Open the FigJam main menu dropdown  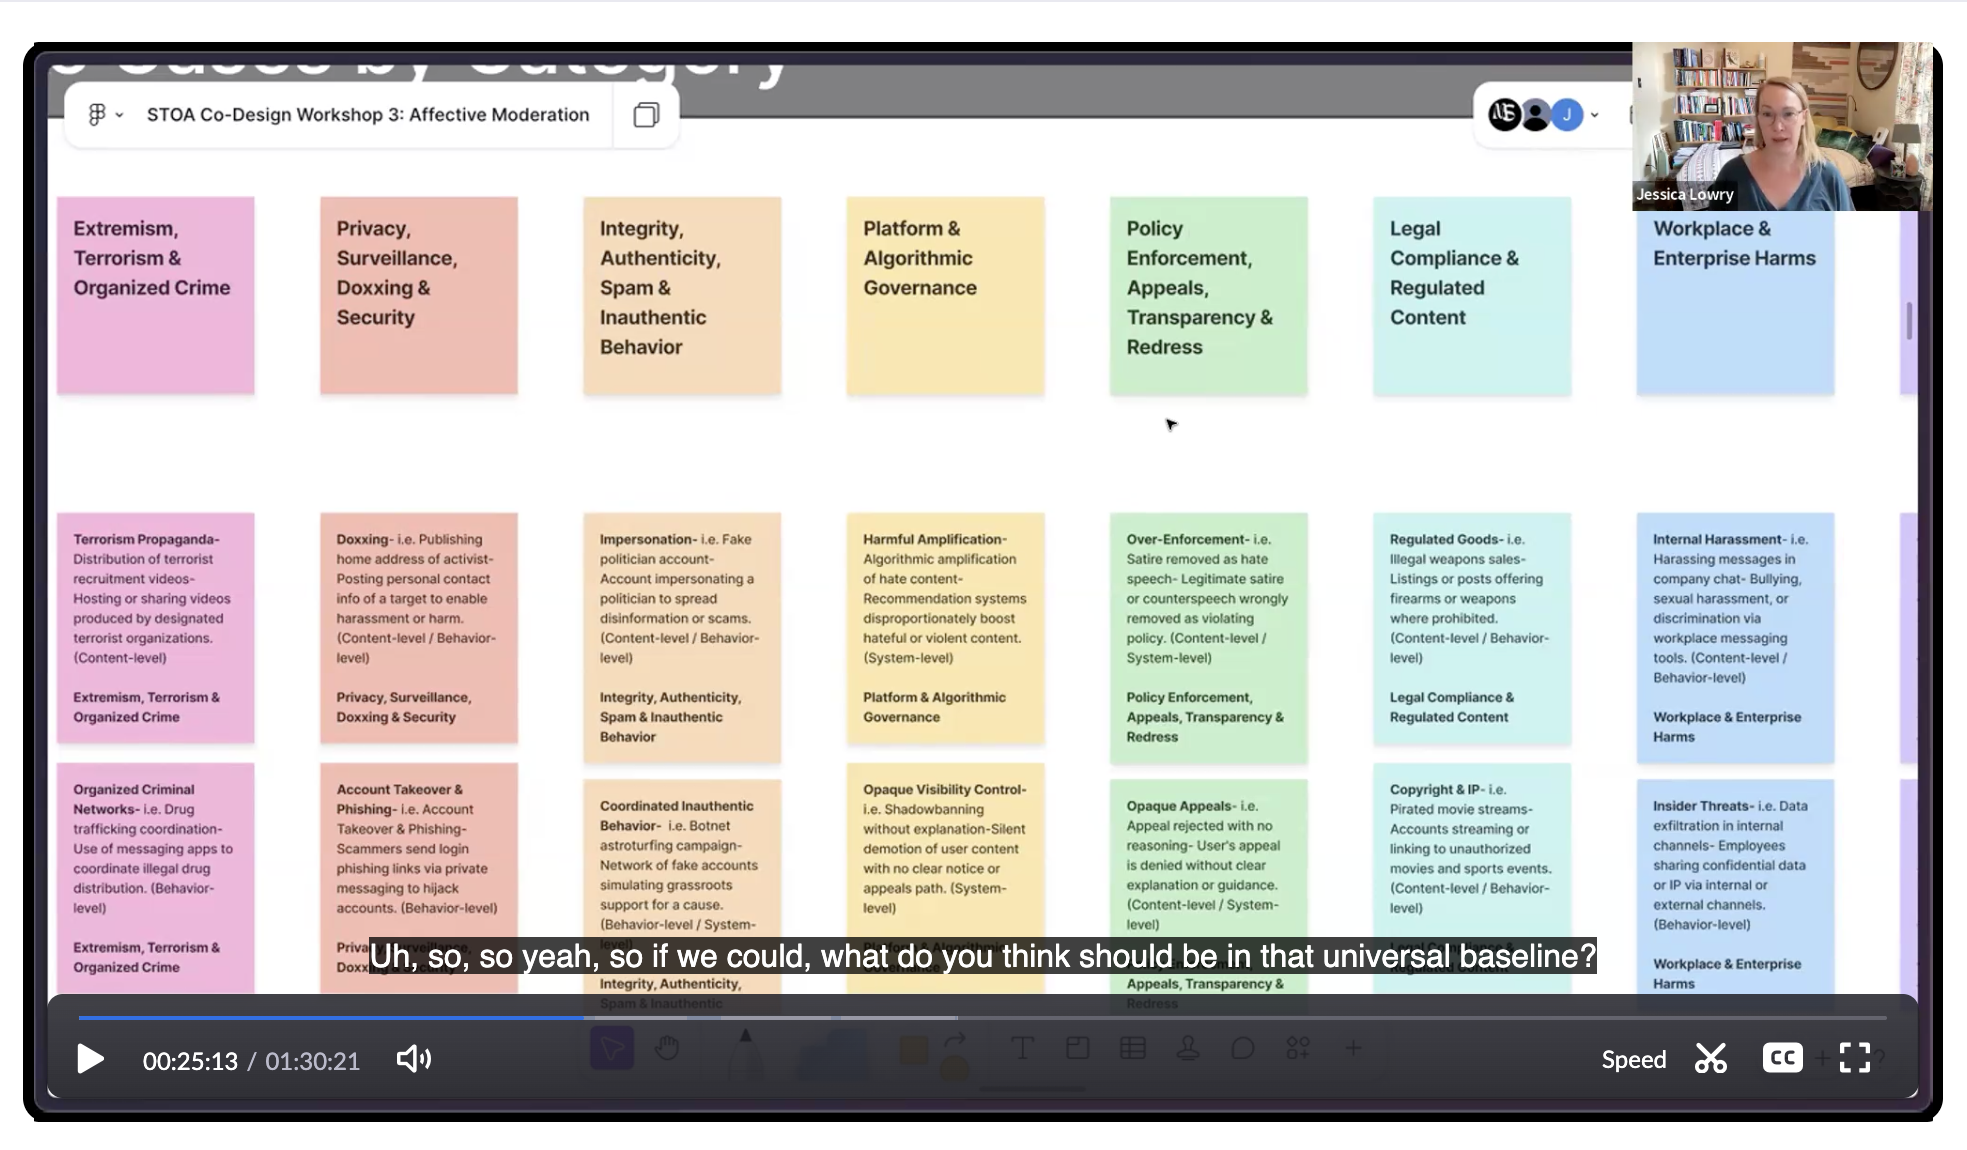[x=105, y=115]
